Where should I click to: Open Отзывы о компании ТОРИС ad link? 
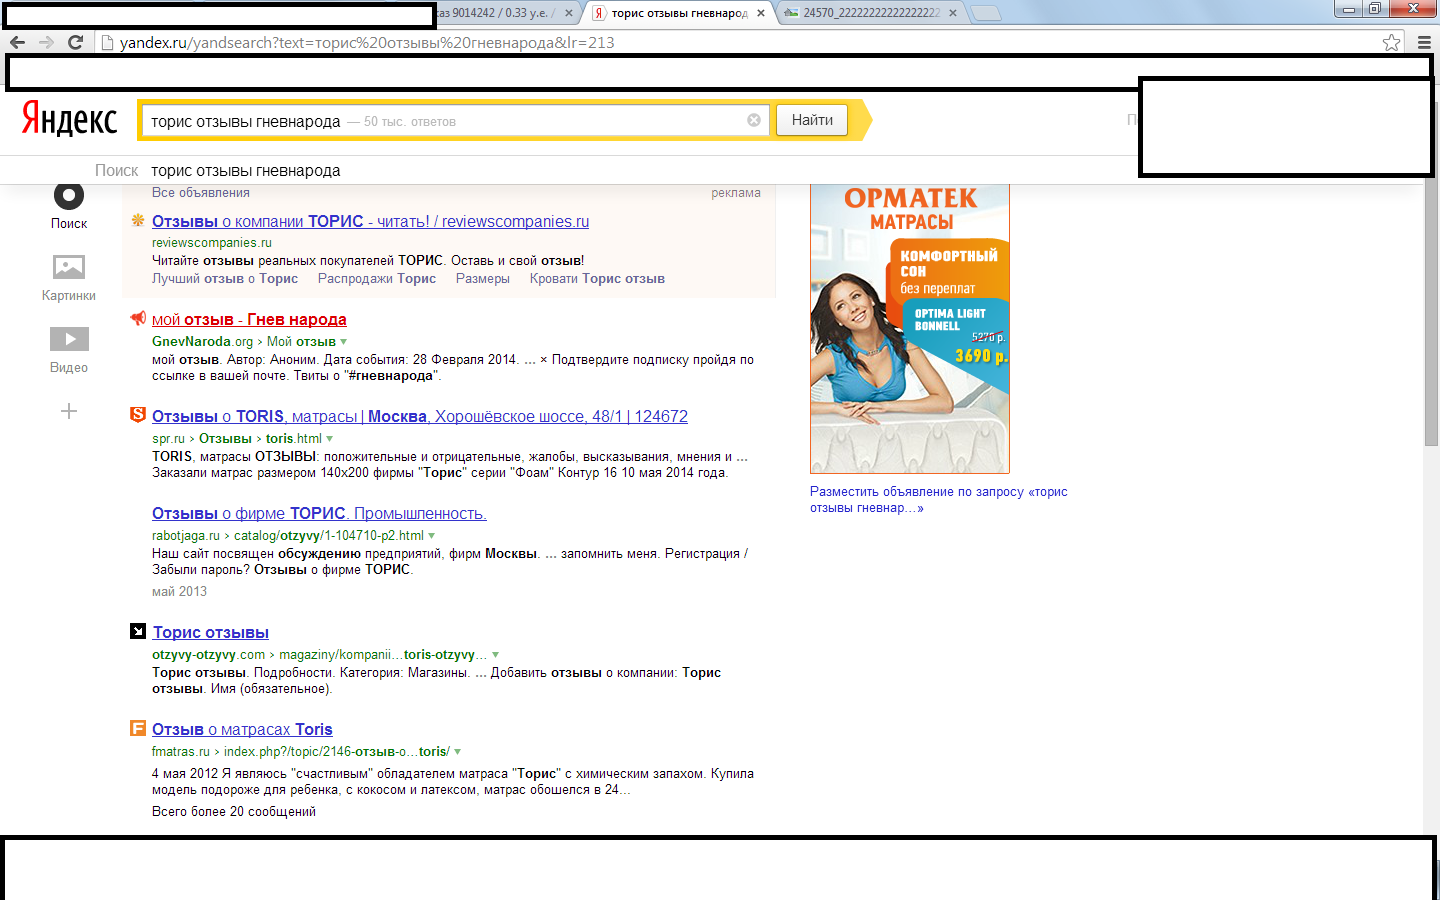pos(370,221)
